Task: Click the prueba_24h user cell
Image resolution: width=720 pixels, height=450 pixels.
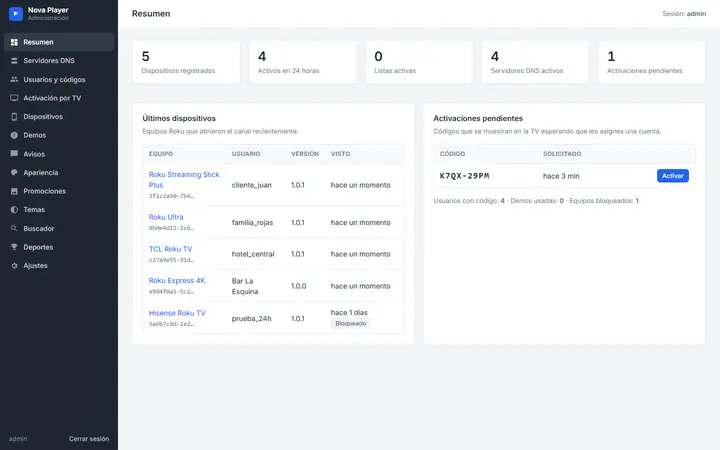Action: click(252, 318)
